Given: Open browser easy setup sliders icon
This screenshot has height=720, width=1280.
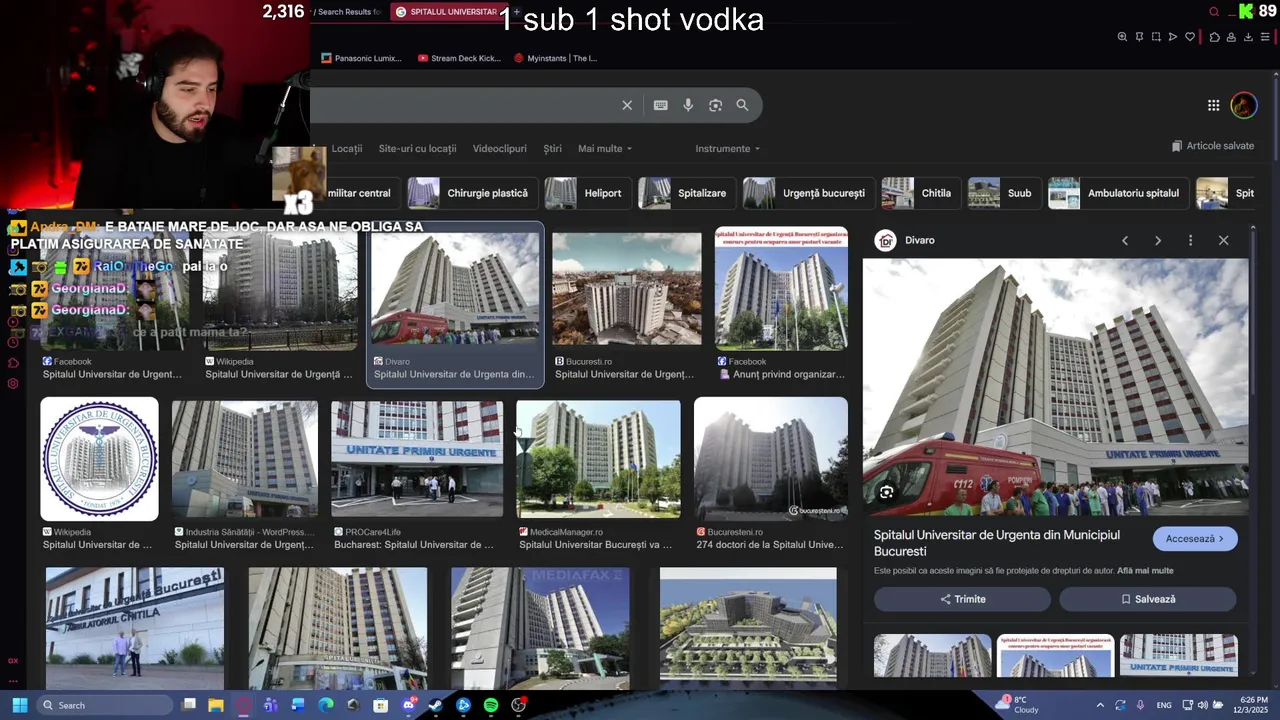Looking at the screenshot, I should coord(1265,37).
